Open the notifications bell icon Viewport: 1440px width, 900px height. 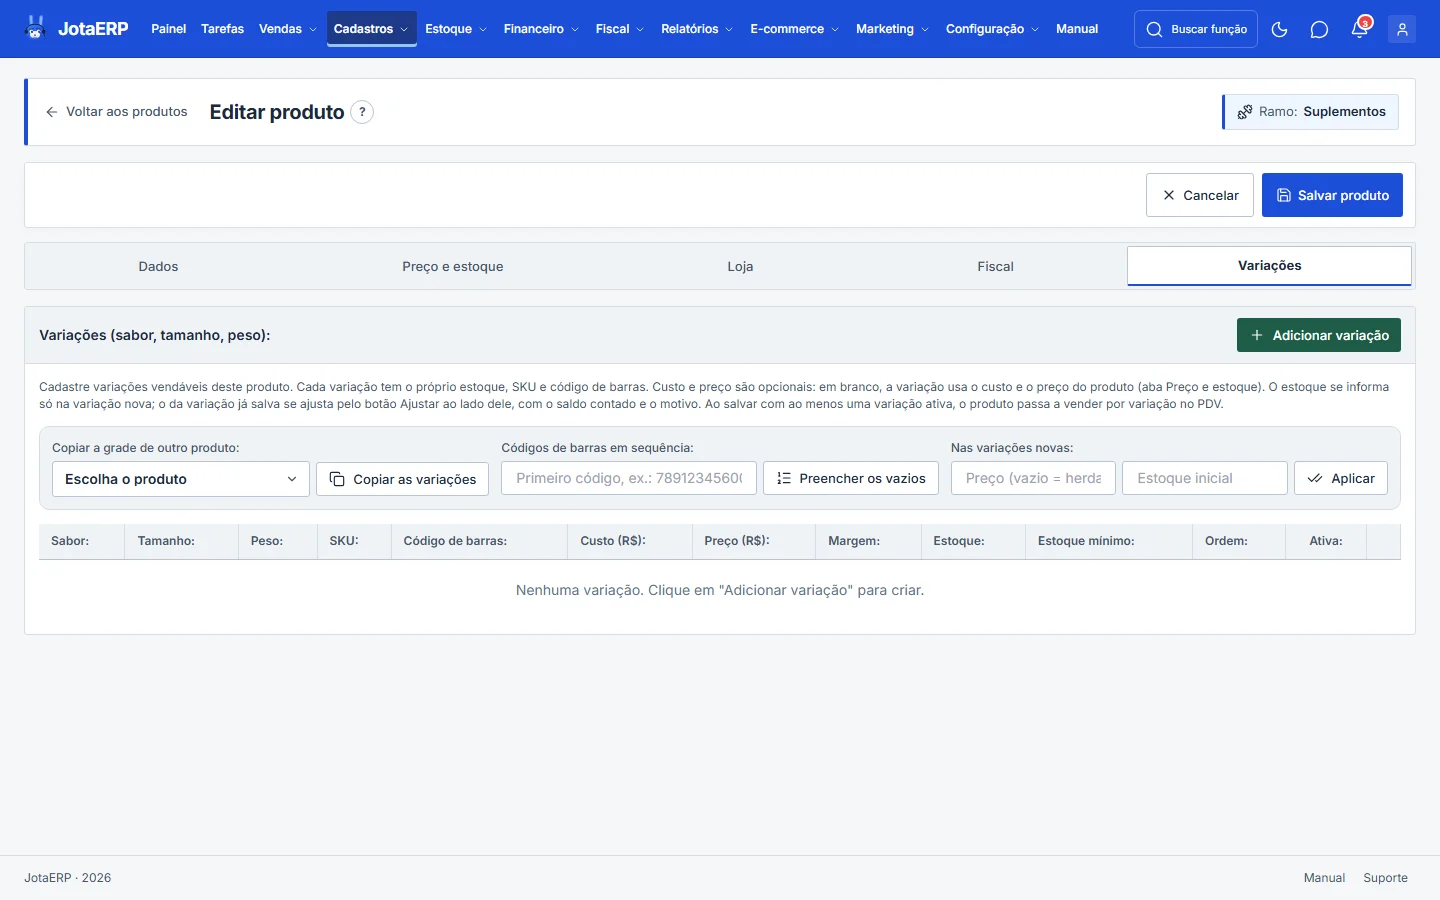click(x=1360, y=29)
